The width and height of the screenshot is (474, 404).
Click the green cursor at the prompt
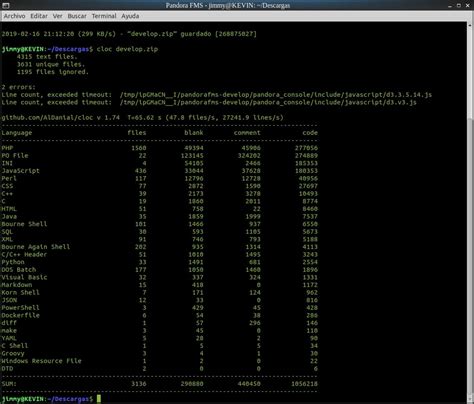click(99, 399)
